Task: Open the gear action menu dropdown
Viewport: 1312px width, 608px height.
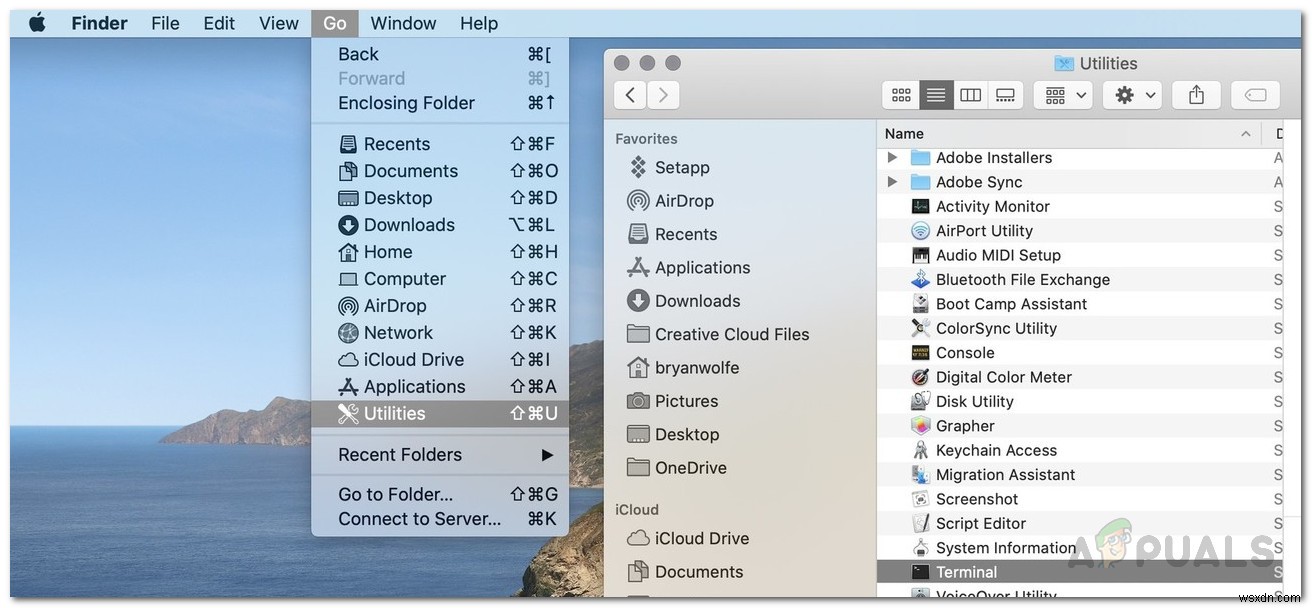Action: tap(1131, 94)
